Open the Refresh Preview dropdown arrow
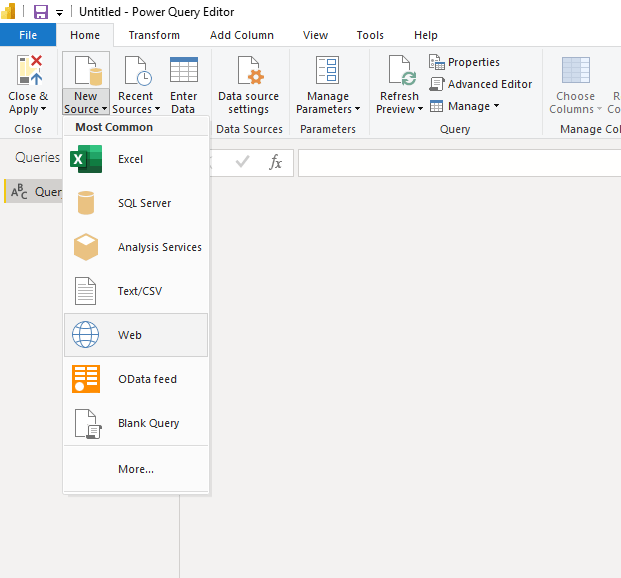 pos(420,109)
